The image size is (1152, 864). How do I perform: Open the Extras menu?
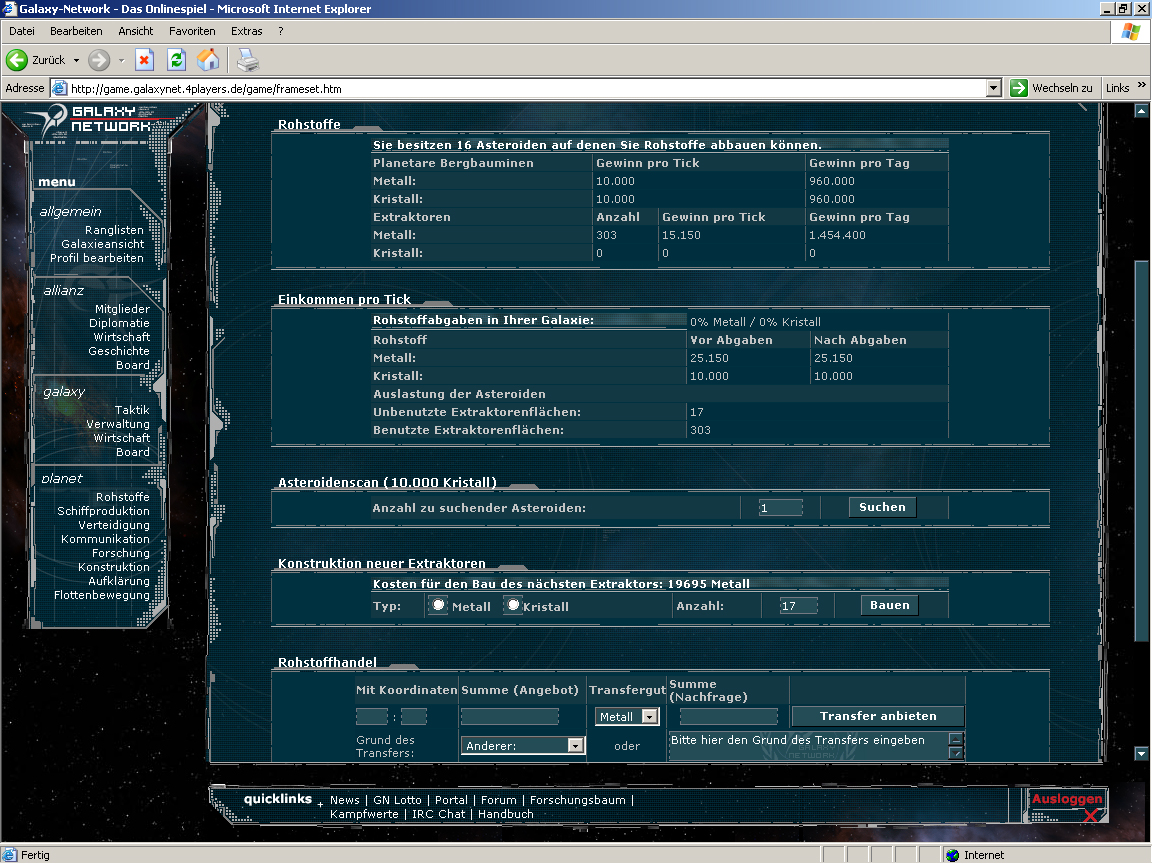[x=246, y=31]
